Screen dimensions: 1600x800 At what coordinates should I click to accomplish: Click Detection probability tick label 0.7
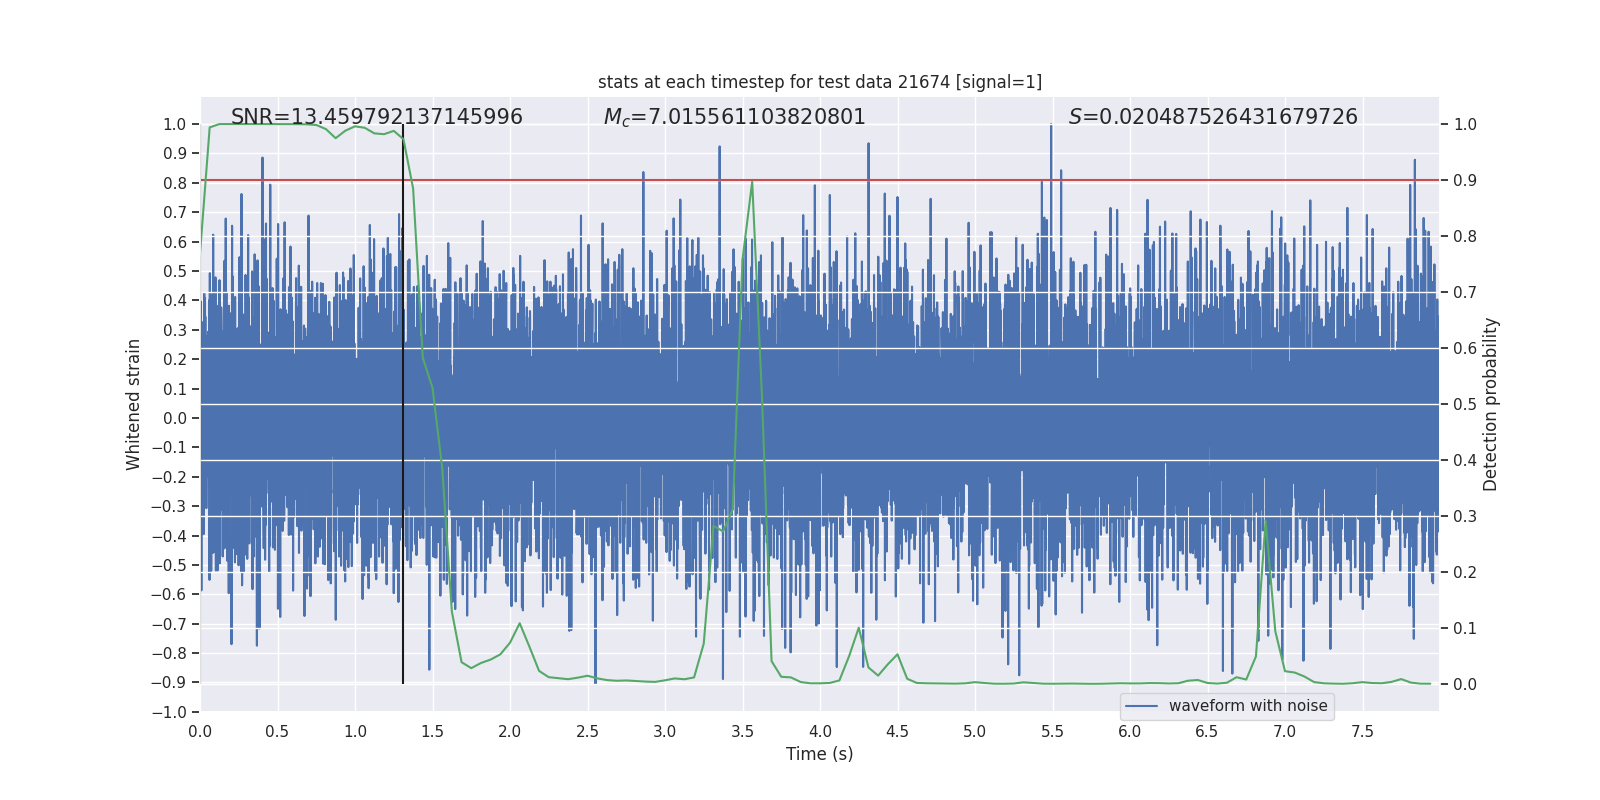tap(1465, 293)
